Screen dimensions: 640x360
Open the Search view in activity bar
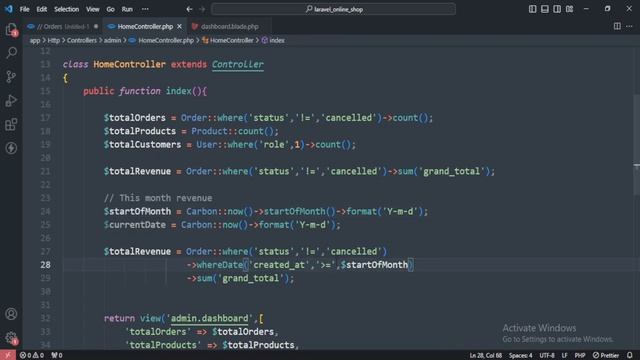point(11,52)
